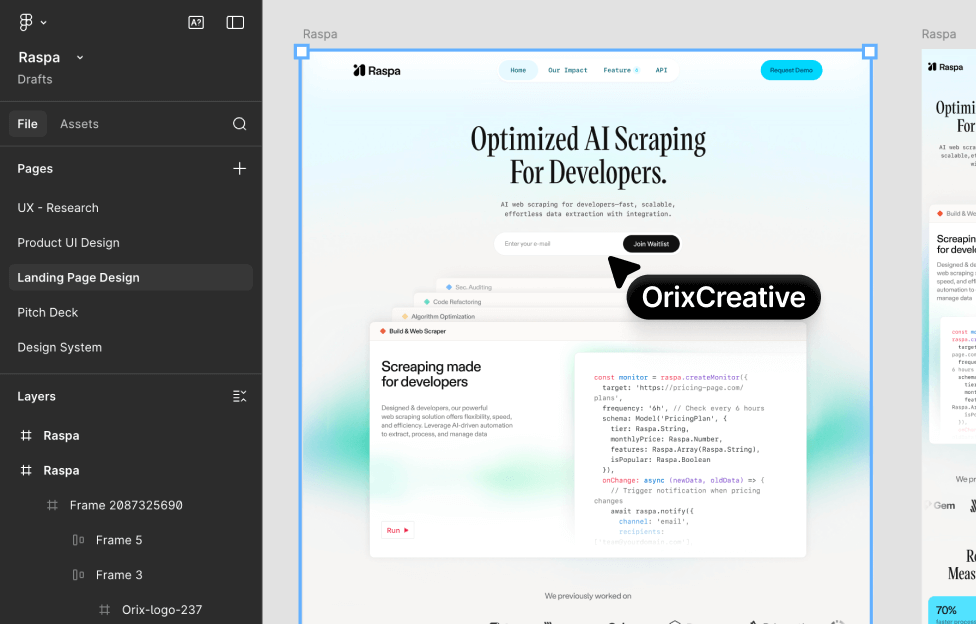Click the missing fonts A? icon
The height and width of the screenshot is (624, 976).
[196, 22]
